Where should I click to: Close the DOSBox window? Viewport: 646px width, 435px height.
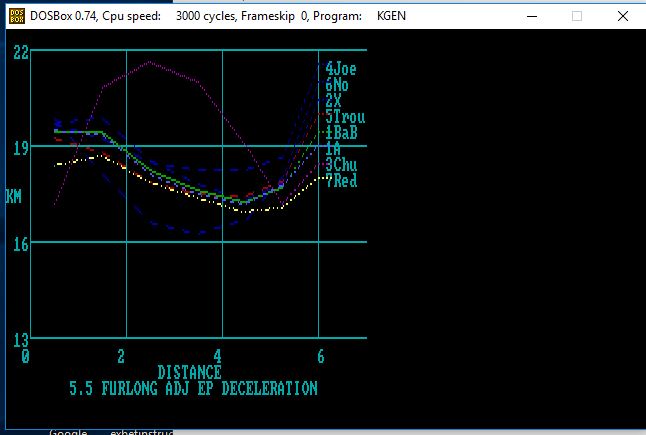[x=623, y=16]
